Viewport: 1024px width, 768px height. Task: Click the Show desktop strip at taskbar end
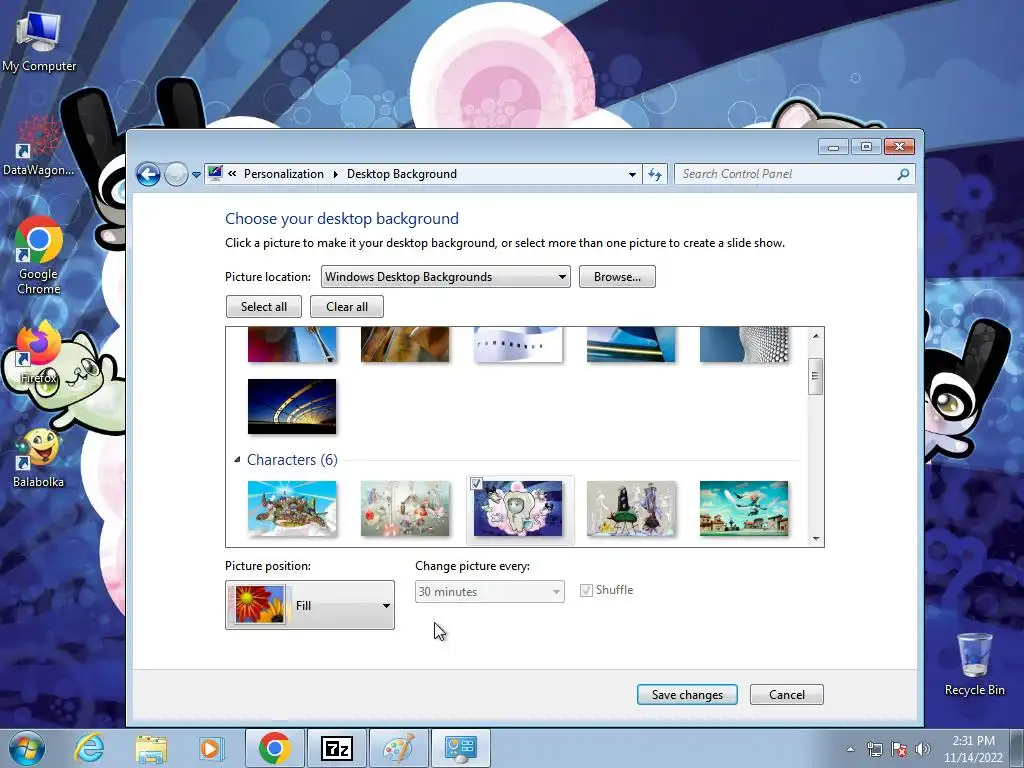[x=1017, y=748]
